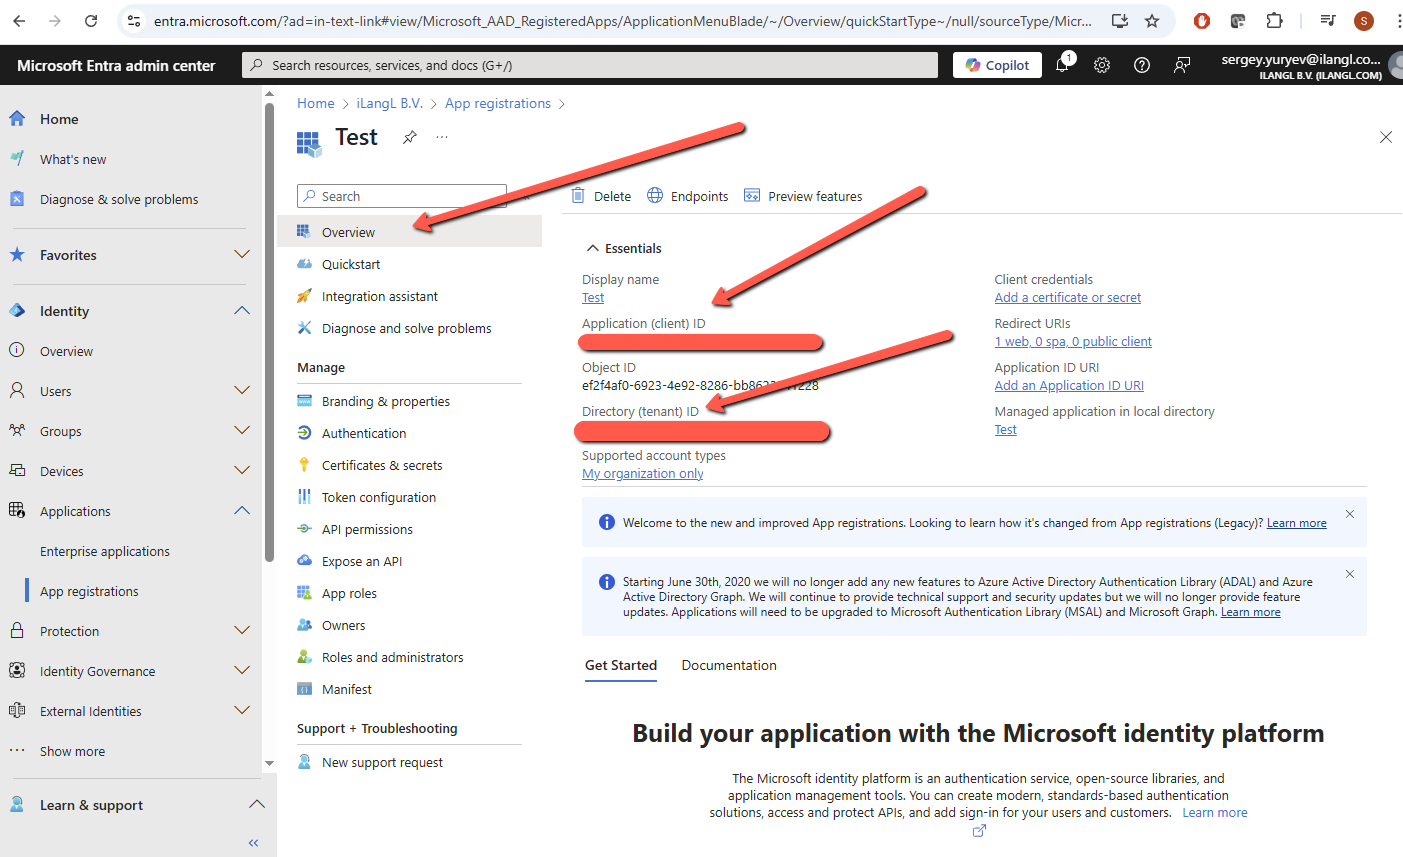1403x857 pixels.
Task: Collapse the Identity section
Action: [242, 310]
